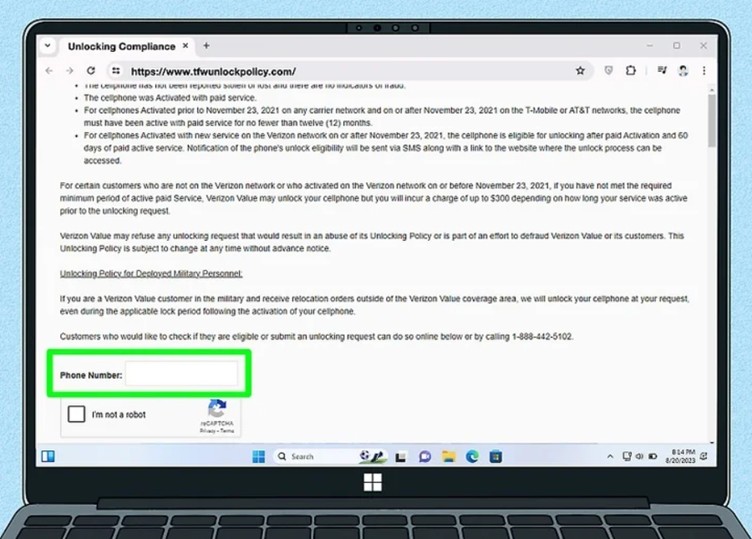Launch File Explorer from the taskbar
The width and height of the screenshot is (752, 539).
click(x=448, y=456)
